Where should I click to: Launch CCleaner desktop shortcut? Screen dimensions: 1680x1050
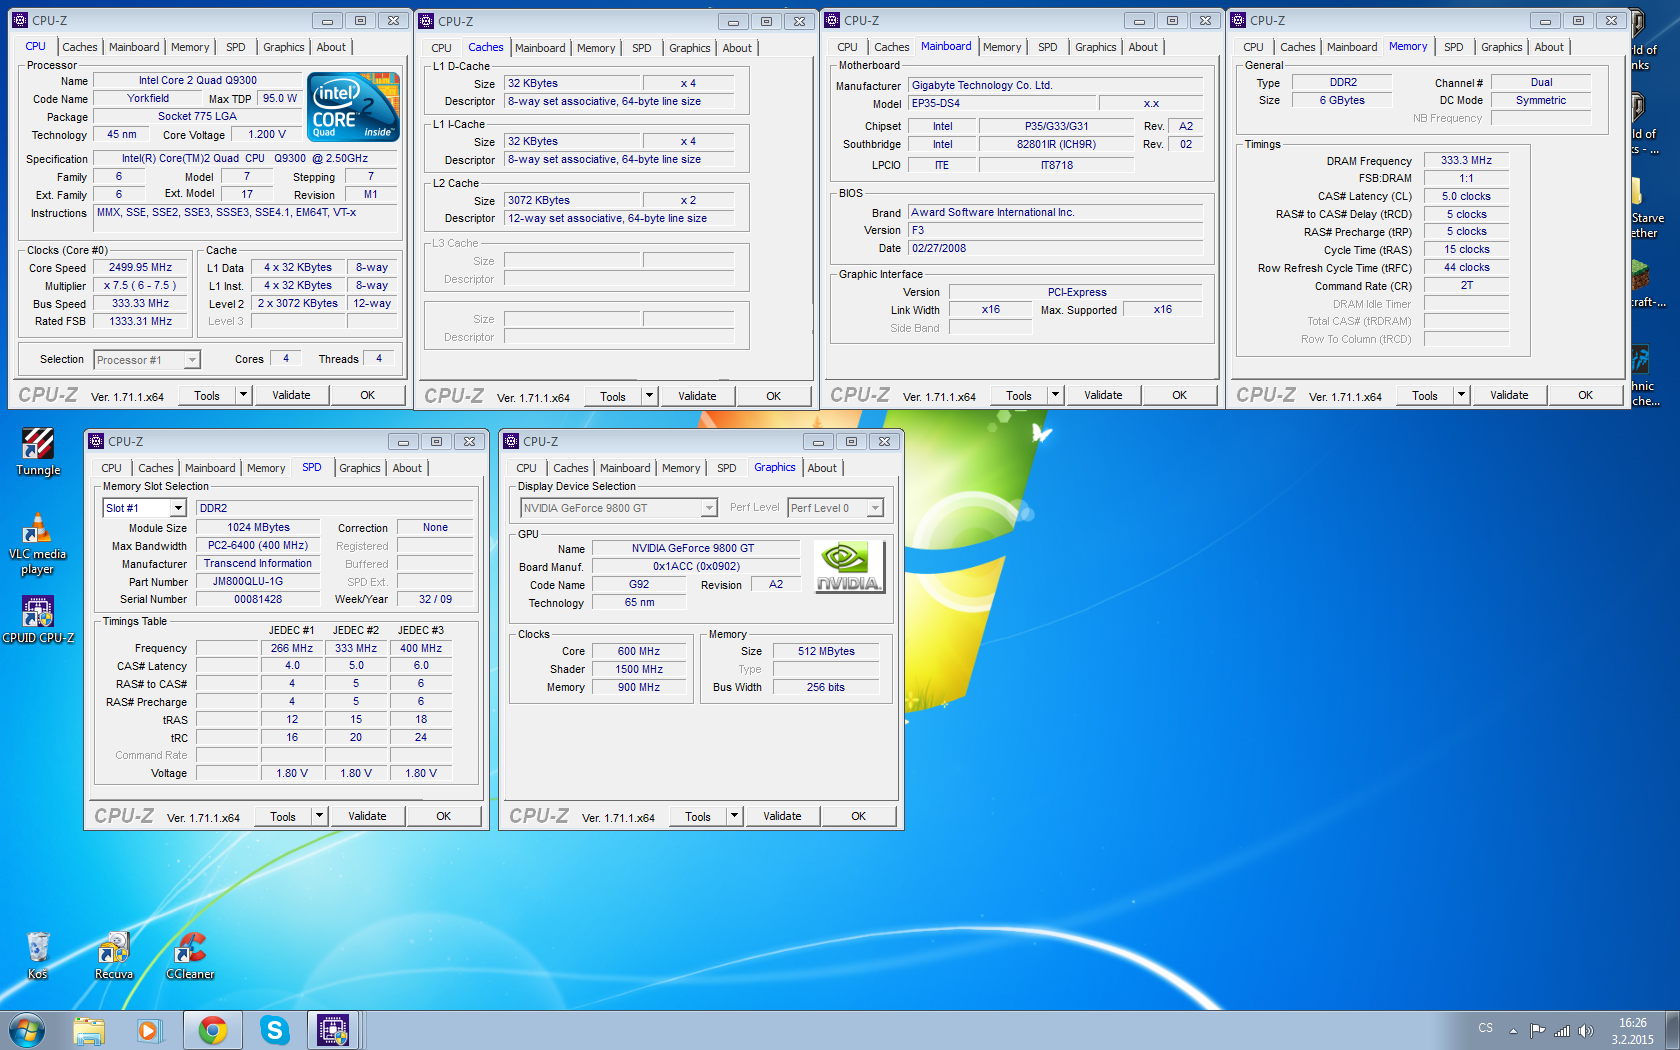[x=190, y=956]
